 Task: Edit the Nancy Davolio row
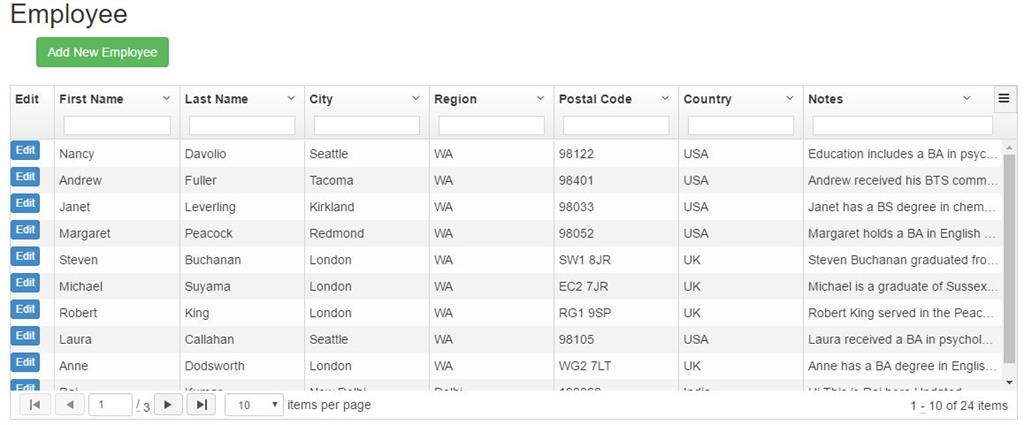[x=25, y=150]
